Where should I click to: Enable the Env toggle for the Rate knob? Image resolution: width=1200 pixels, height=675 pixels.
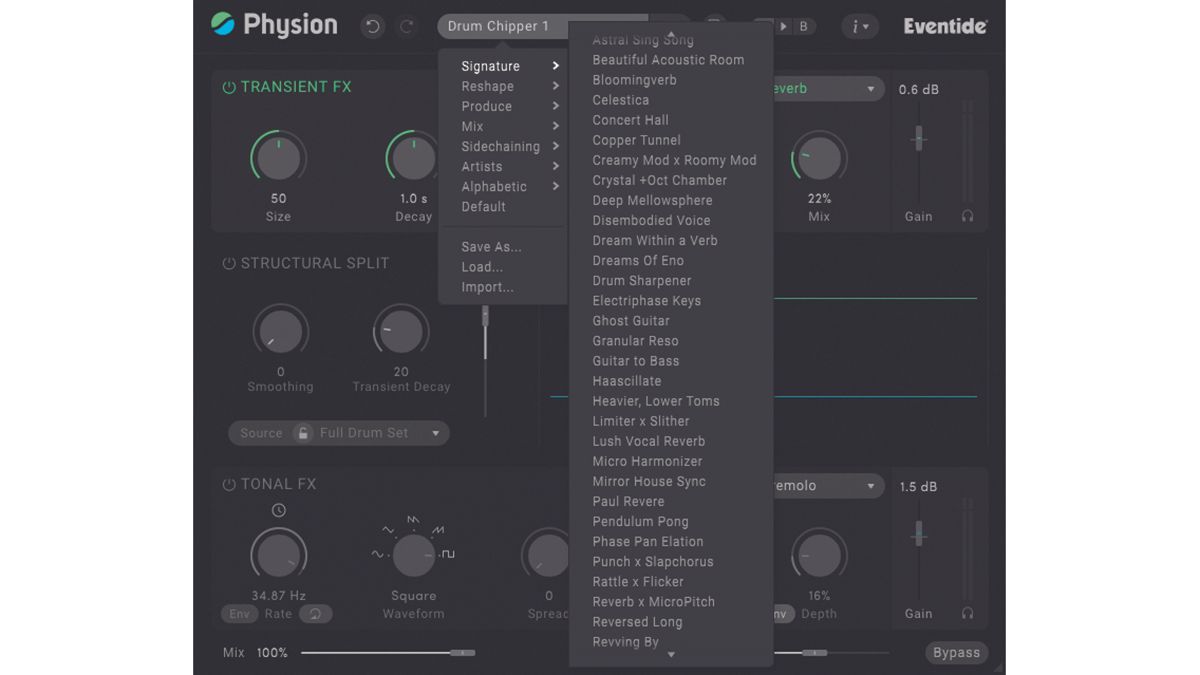pos(239,613)
